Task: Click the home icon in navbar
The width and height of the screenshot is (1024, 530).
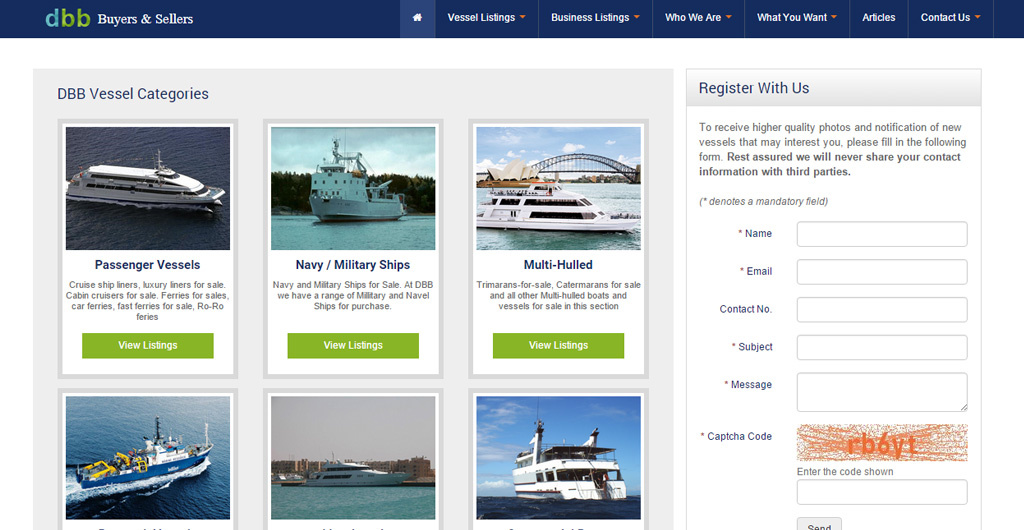Action: [x=417, y=18]
